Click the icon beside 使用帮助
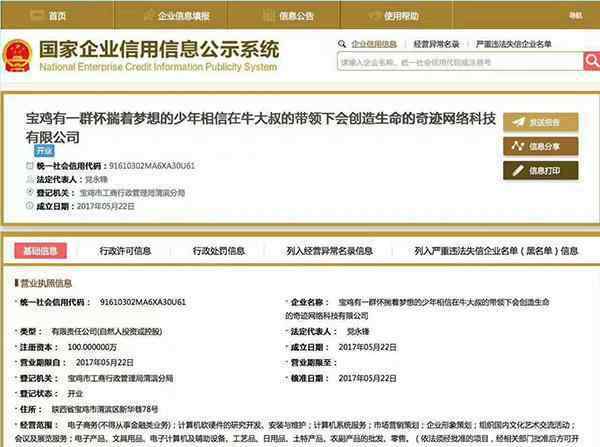Image resolution: width=600 pixels, height=447 pixels. point(374,16)
